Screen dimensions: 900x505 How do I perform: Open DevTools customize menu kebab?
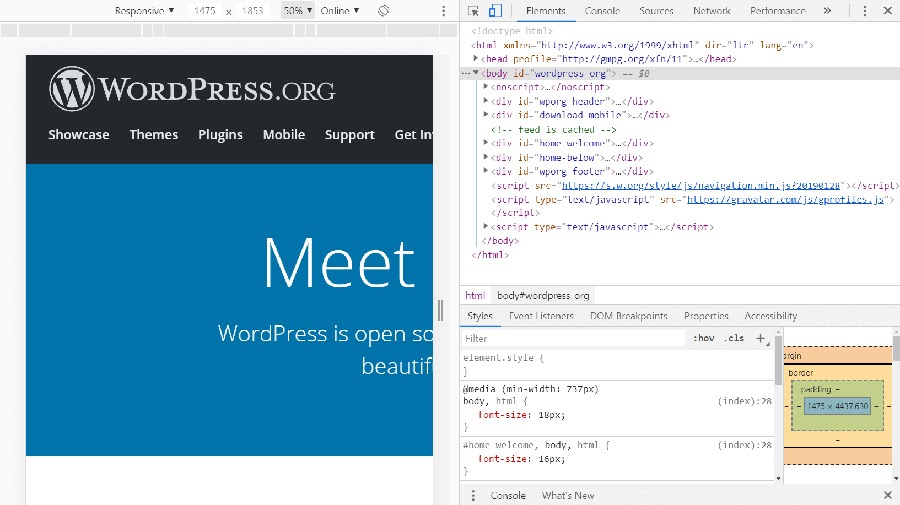click(x=865, y=11)
